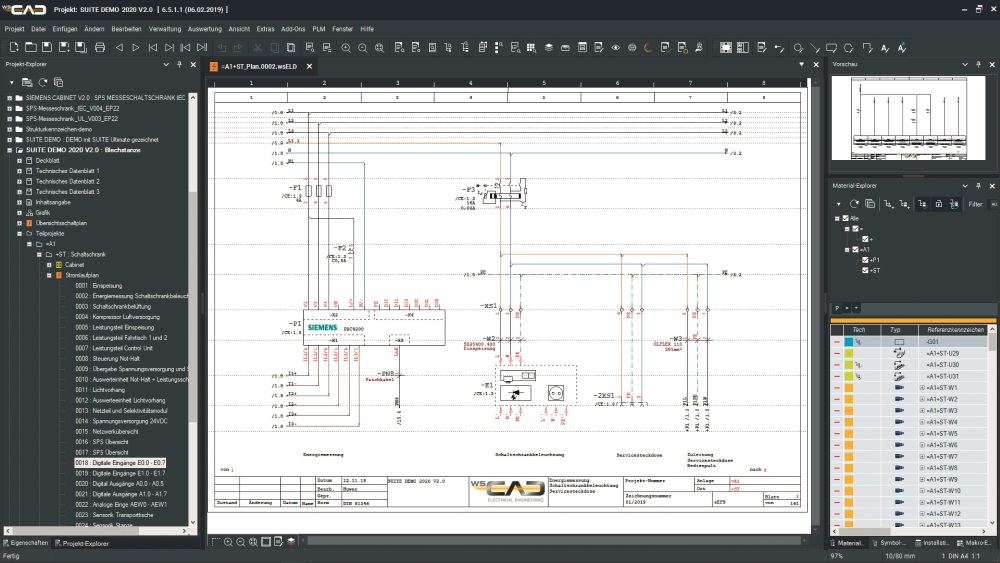The height and width of the screenshot is (563, 1000).
Task: Select the =A1+ST_Plan.0002.wsELD document tab
Action: (260, 66)
